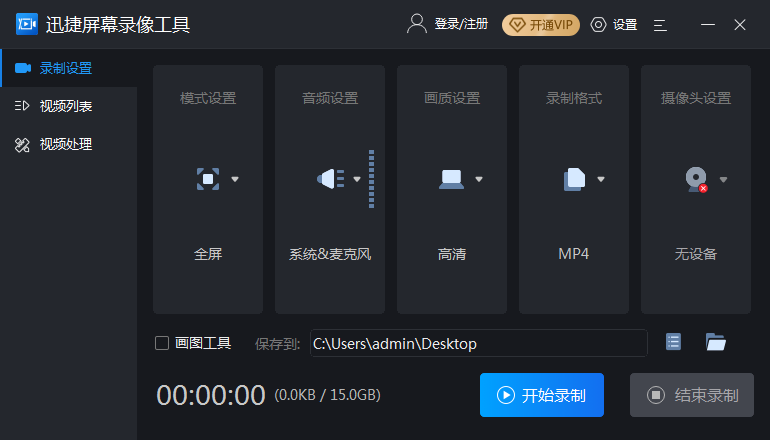Close the recorder window
The width and height of the screenshot is (770, 440).
coord(740,25)
